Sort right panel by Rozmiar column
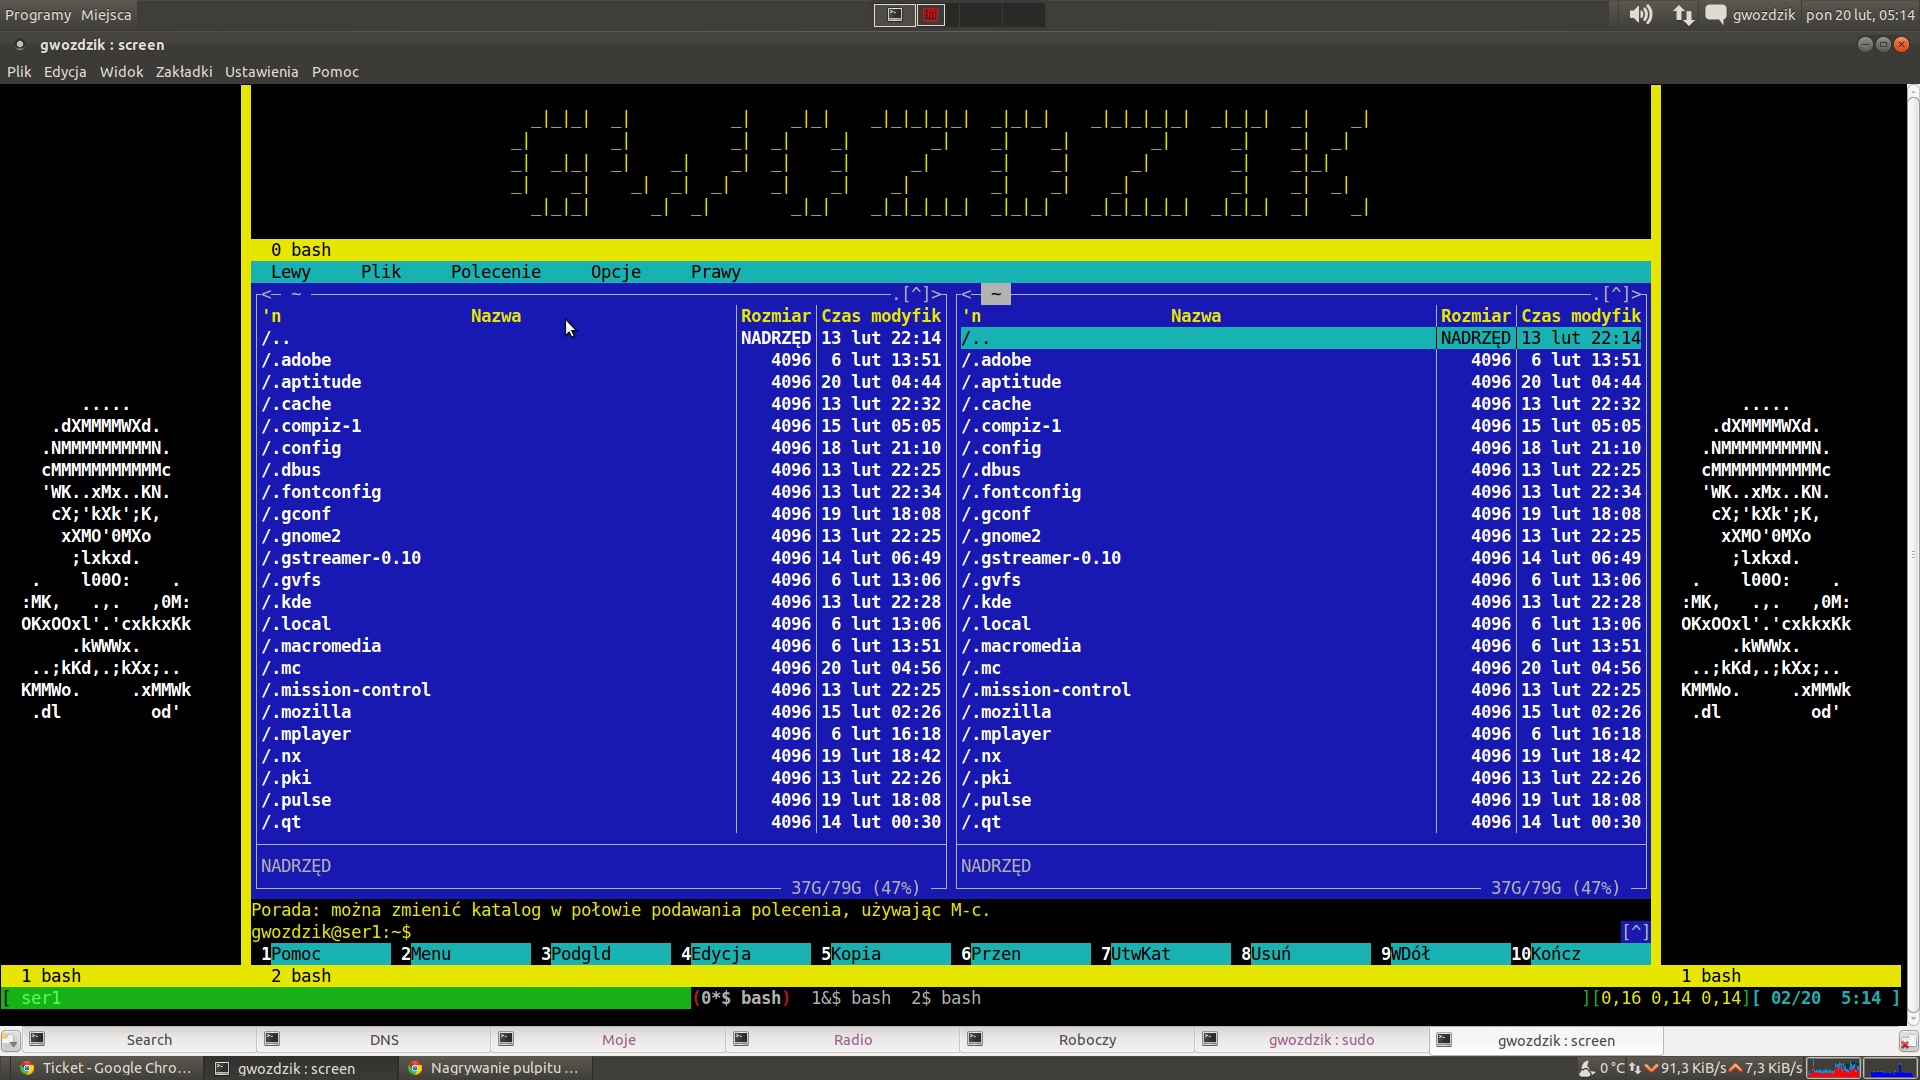 [1475, 316]
